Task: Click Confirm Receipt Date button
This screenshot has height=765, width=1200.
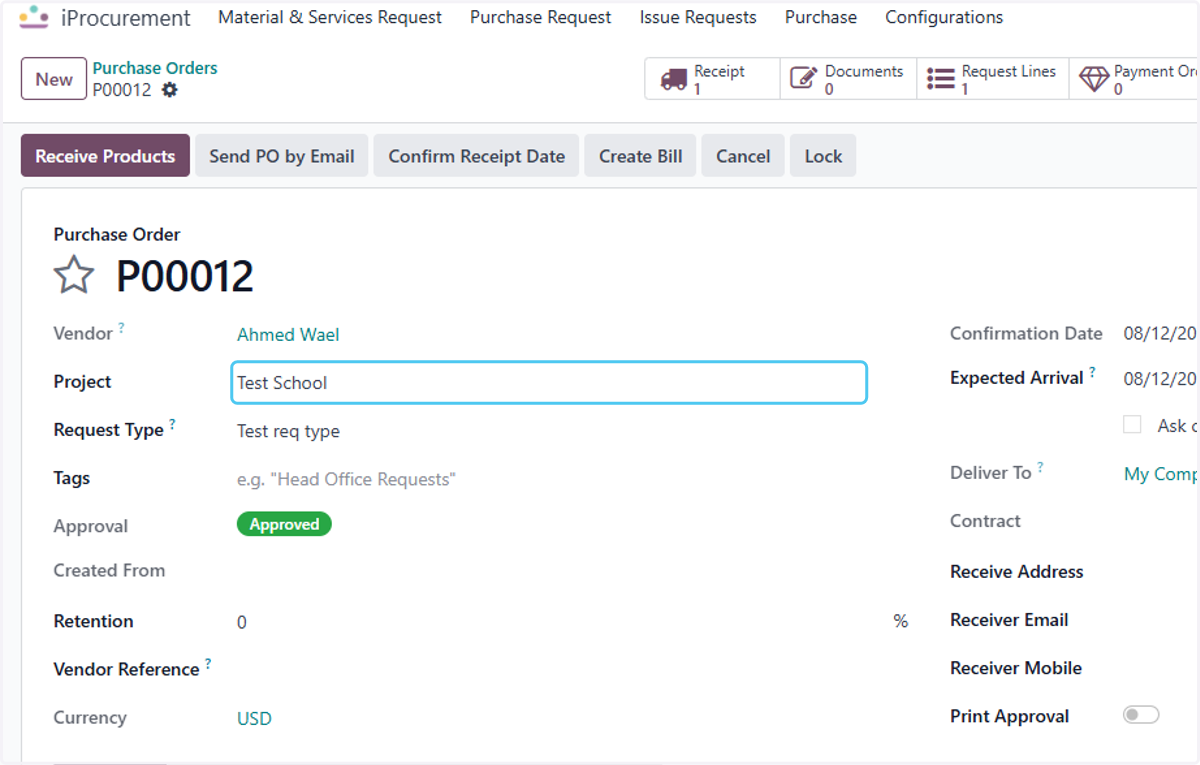Action: pyautogui.click(x=477, y=156)
